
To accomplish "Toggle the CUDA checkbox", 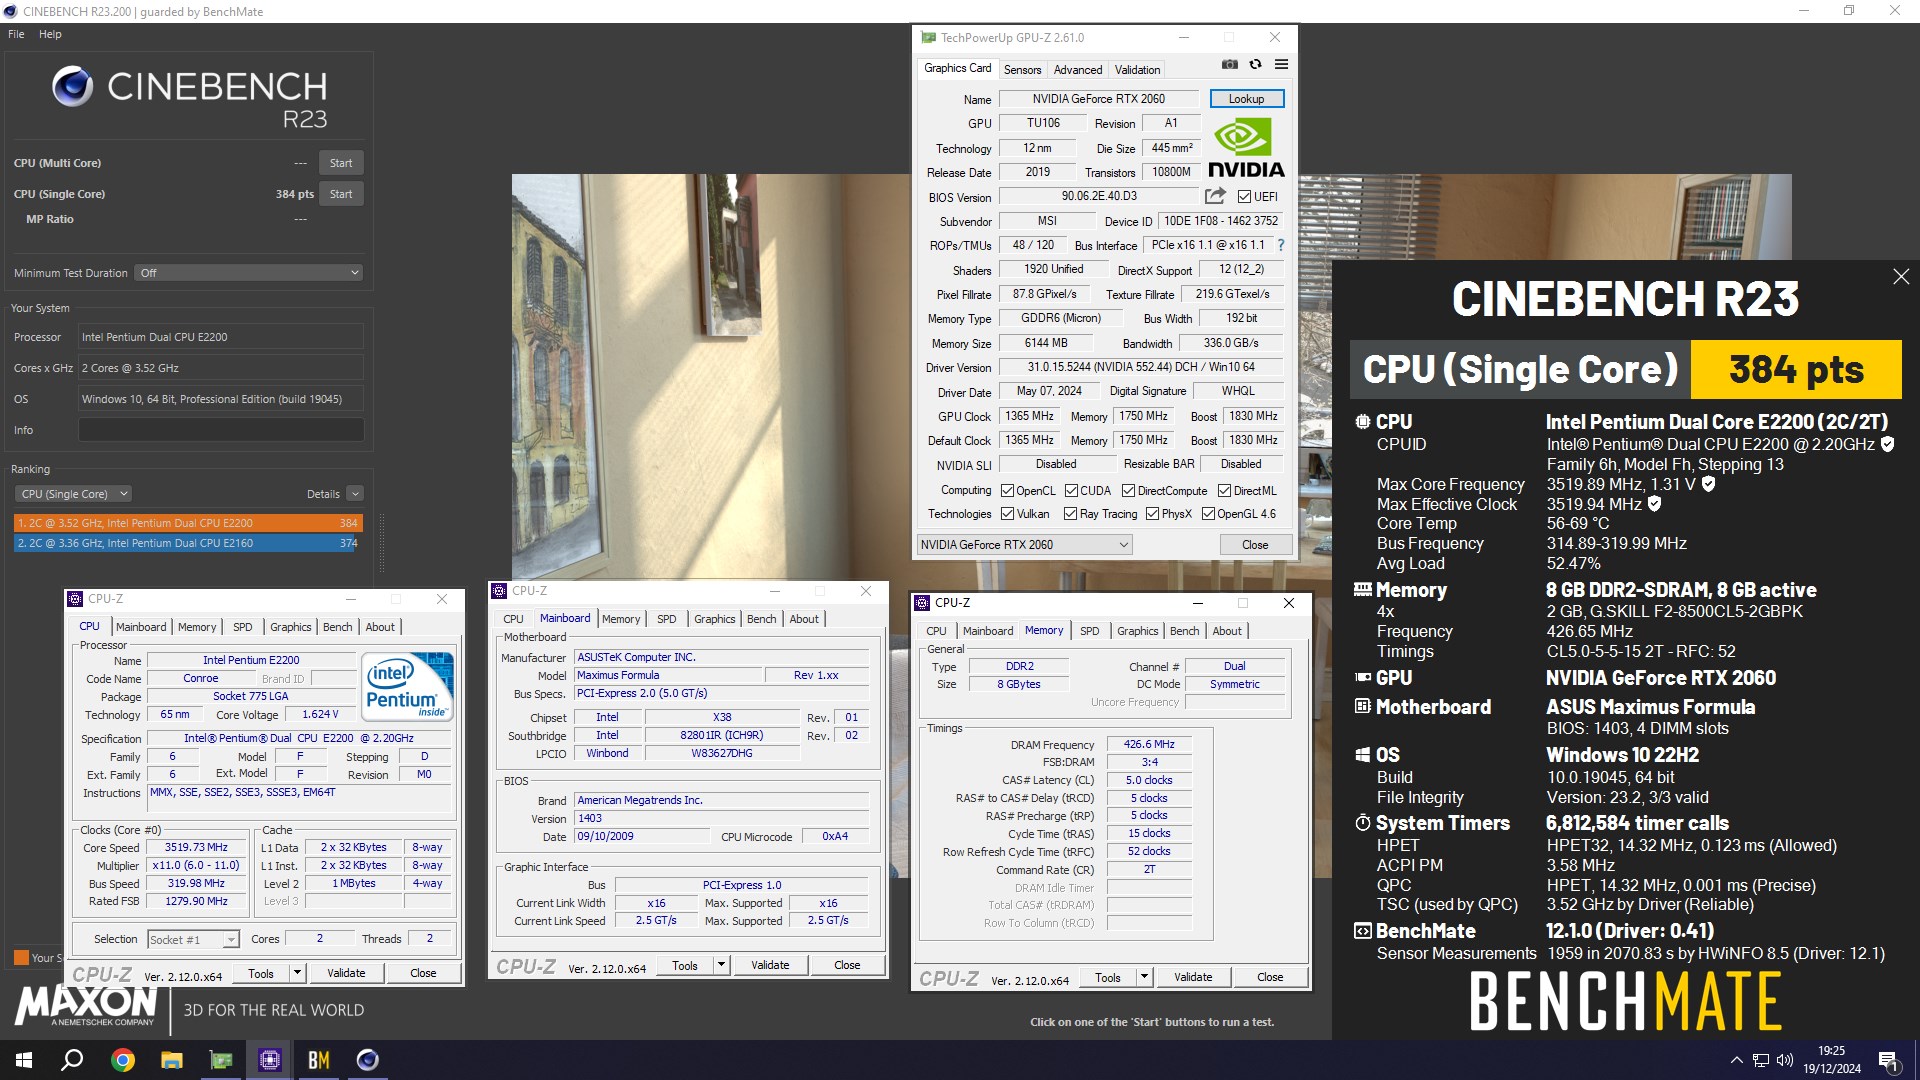I will pos(1071,491).
